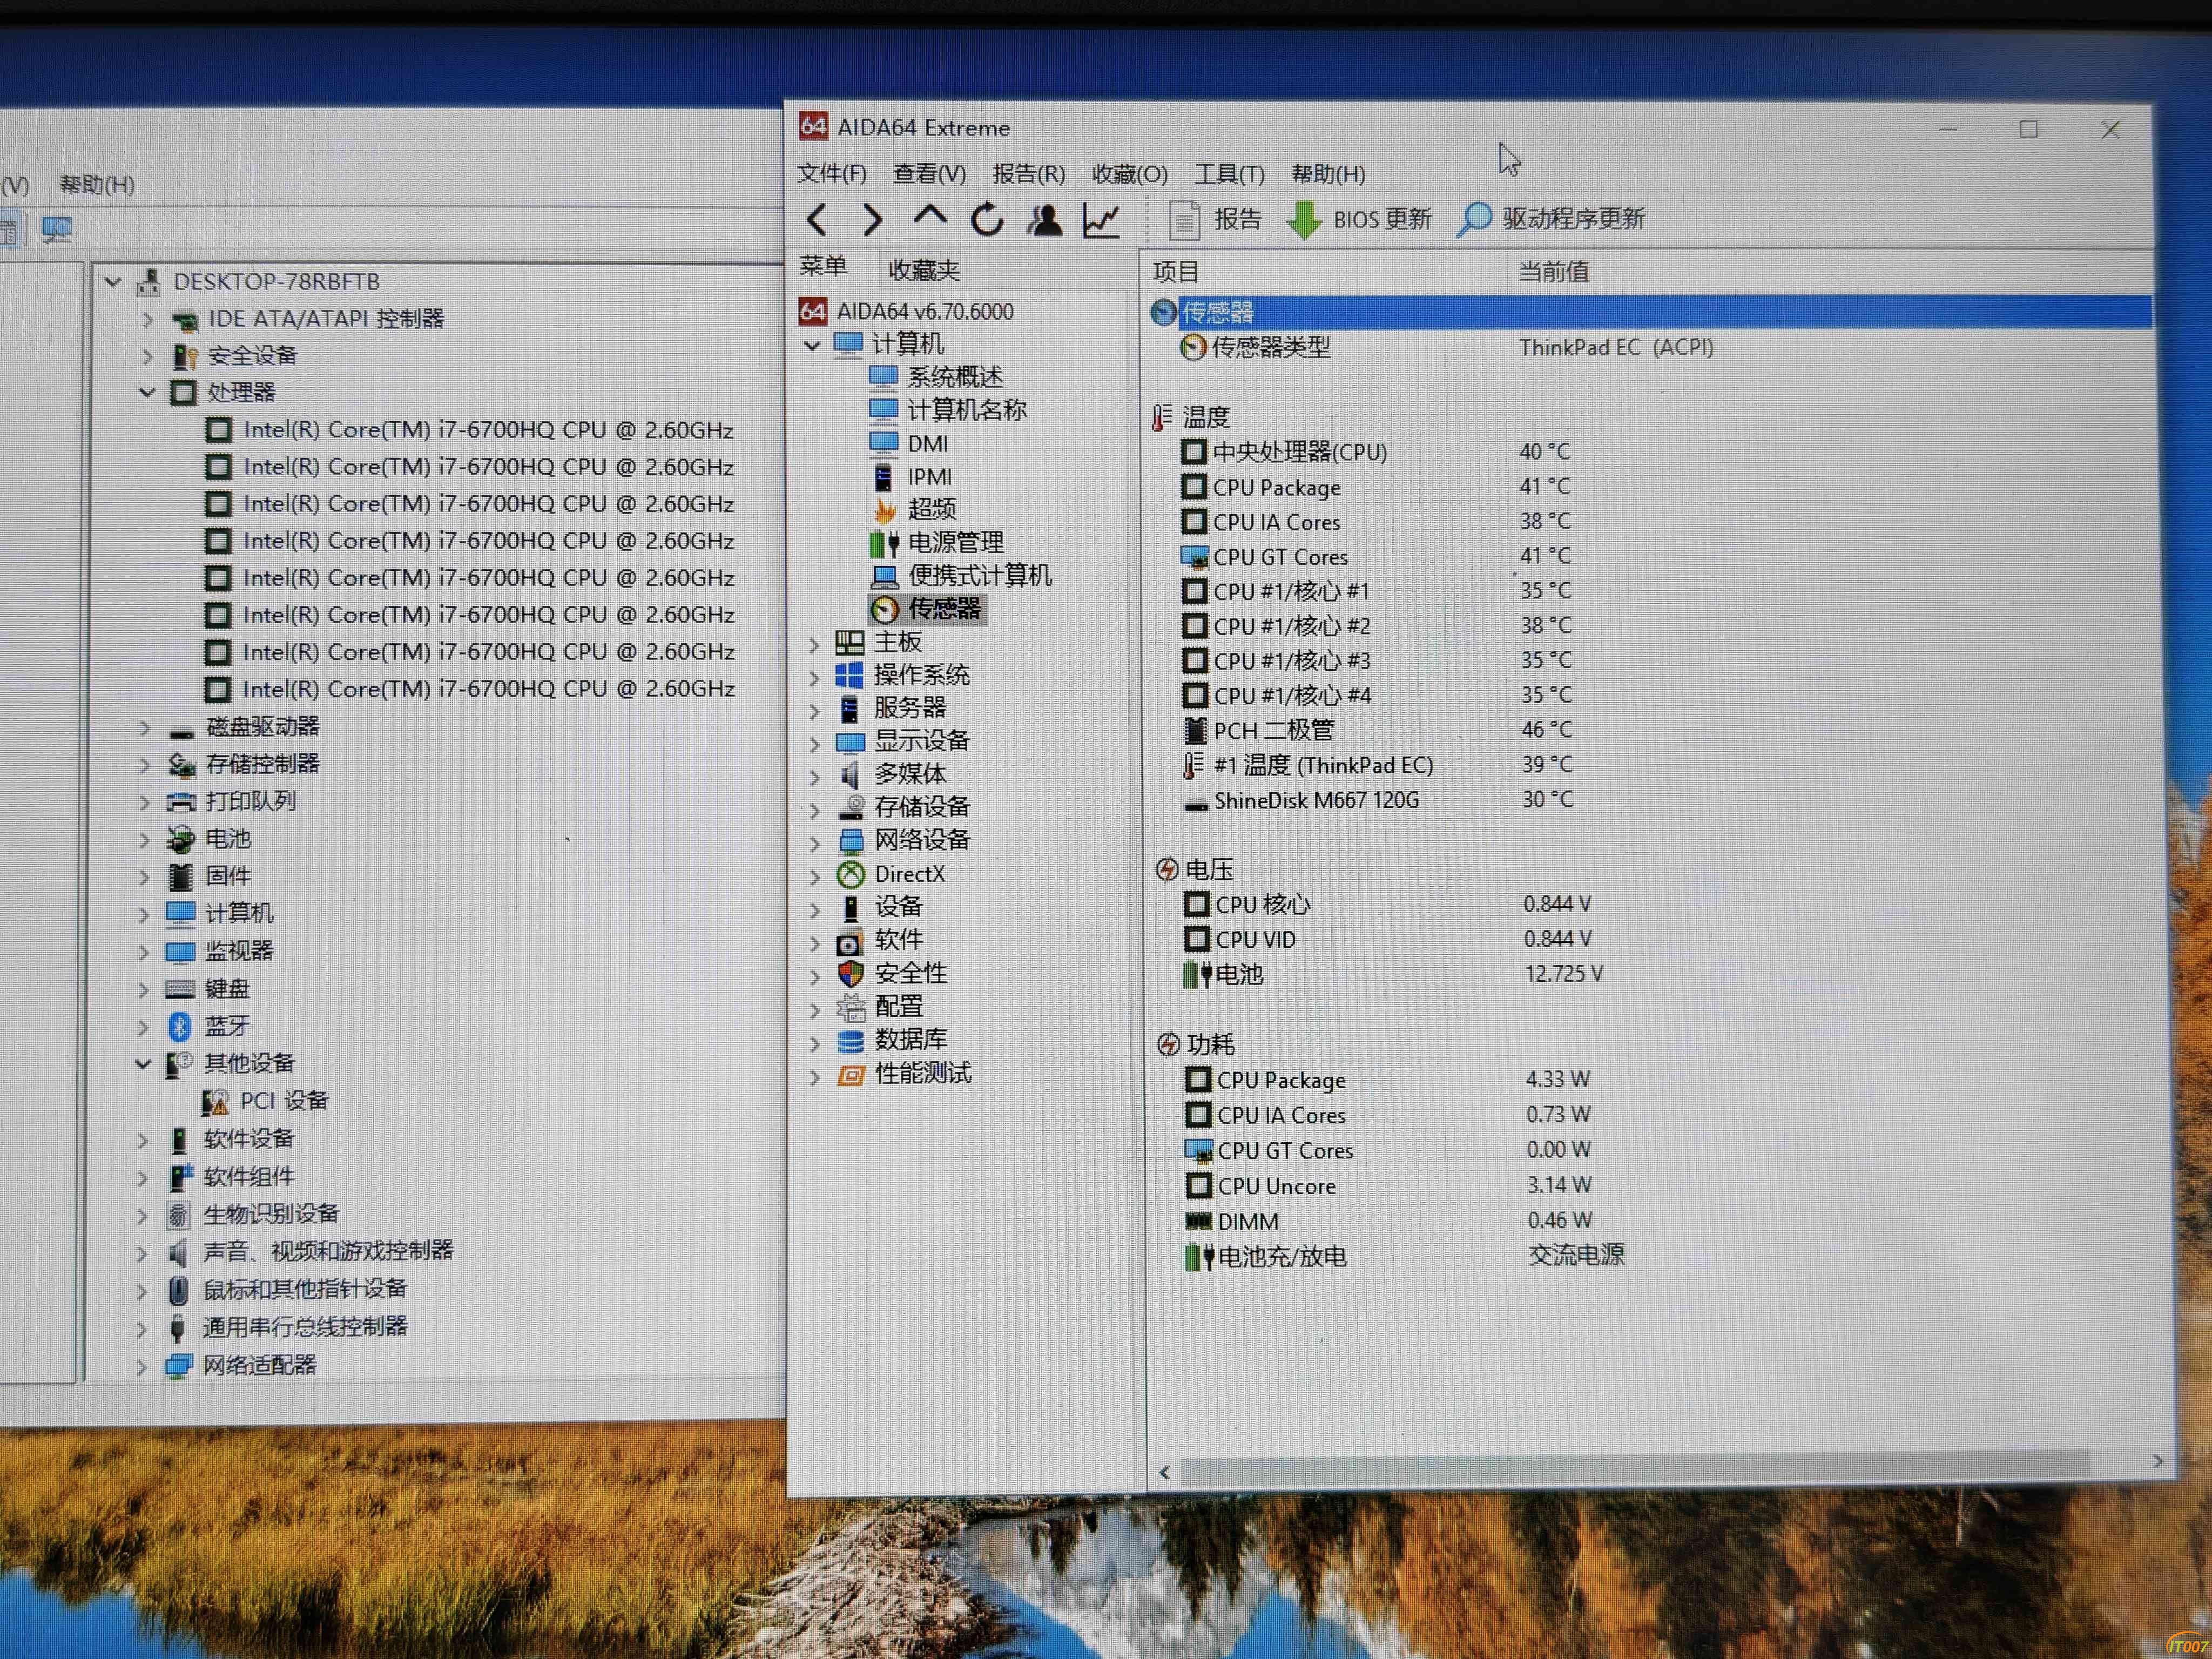Viewport: 2212px width, 1659px height.
Task: Open the 帮助(H) menu in Device Manager
Action: point(97,184)
